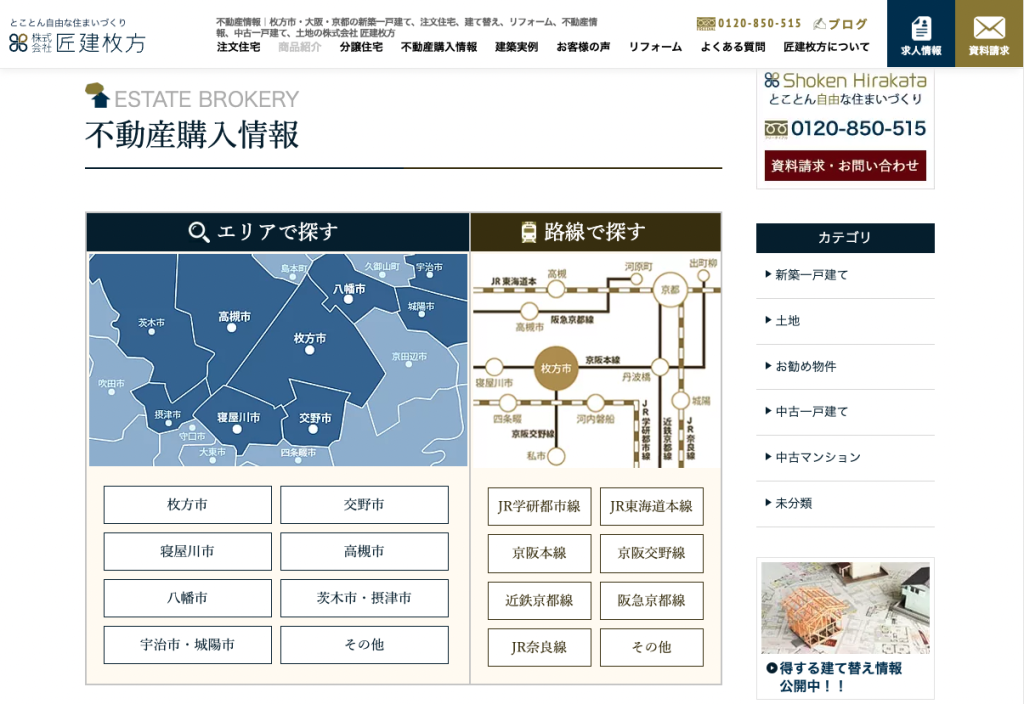Choose the JR学研都市線 route button
Screen dimensions: 1024x704
pos(539,507)
